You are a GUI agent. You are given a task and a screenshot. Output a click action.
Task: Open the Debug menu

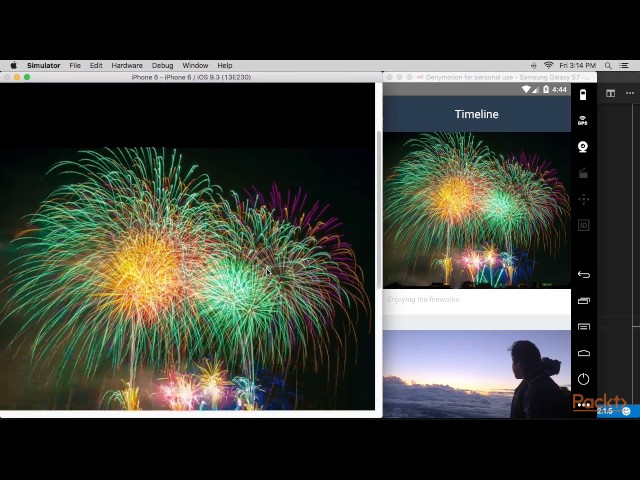(x=162, y=65)
